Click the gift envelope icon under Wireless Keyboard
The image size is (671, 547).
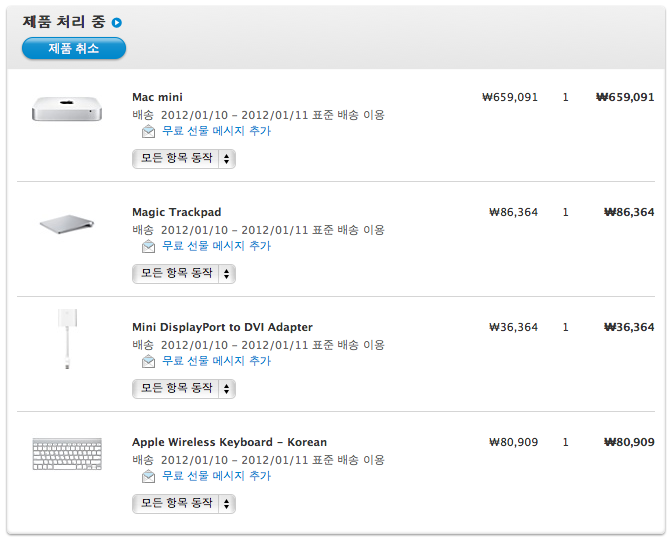148,476
